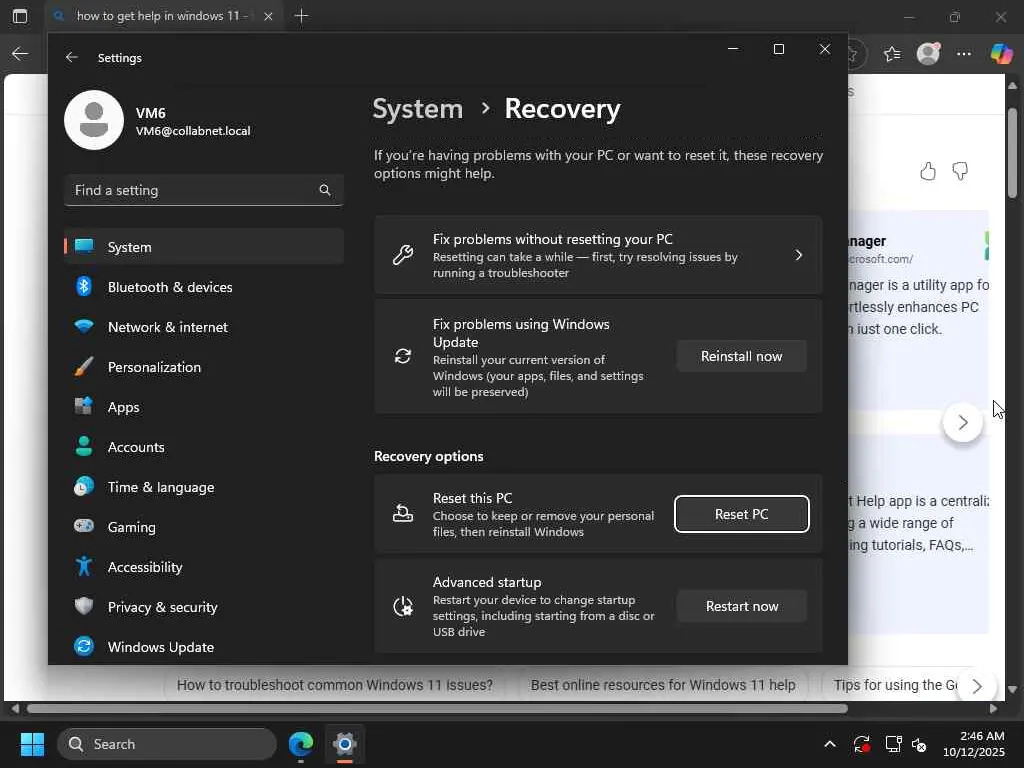Open the clock and date in taskbar

tap(974, 744)
